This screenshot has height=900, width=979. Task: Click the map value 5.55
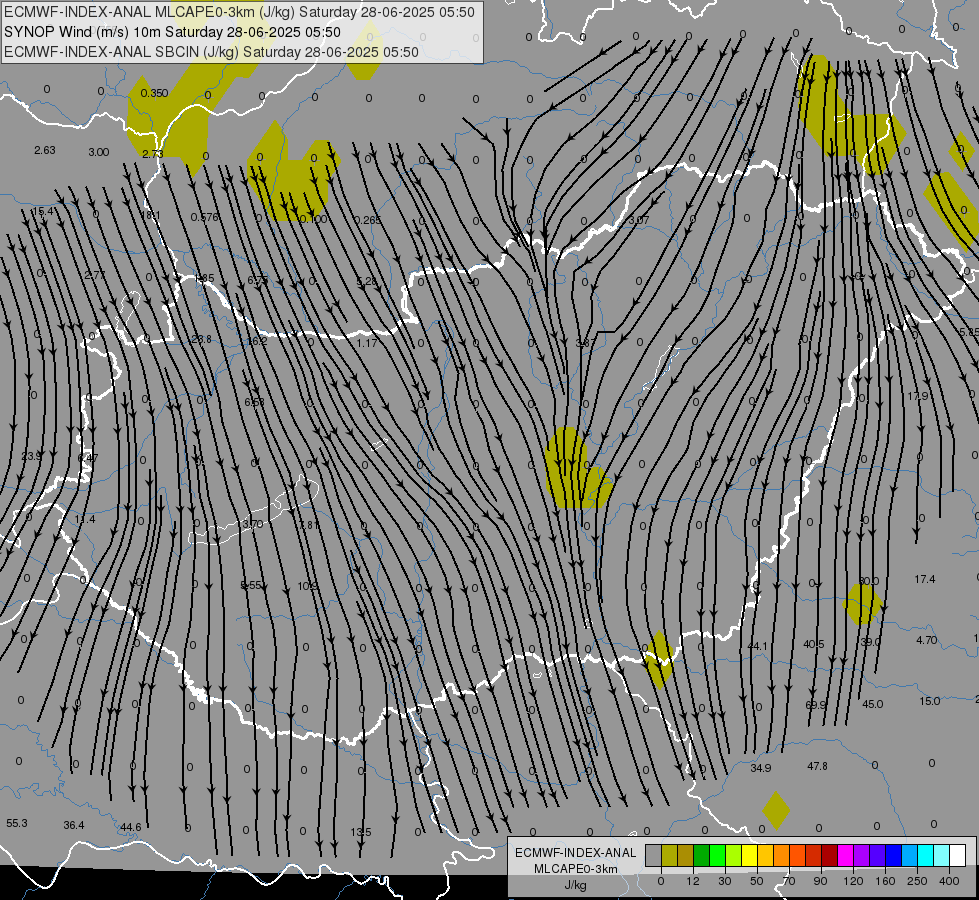251,585
